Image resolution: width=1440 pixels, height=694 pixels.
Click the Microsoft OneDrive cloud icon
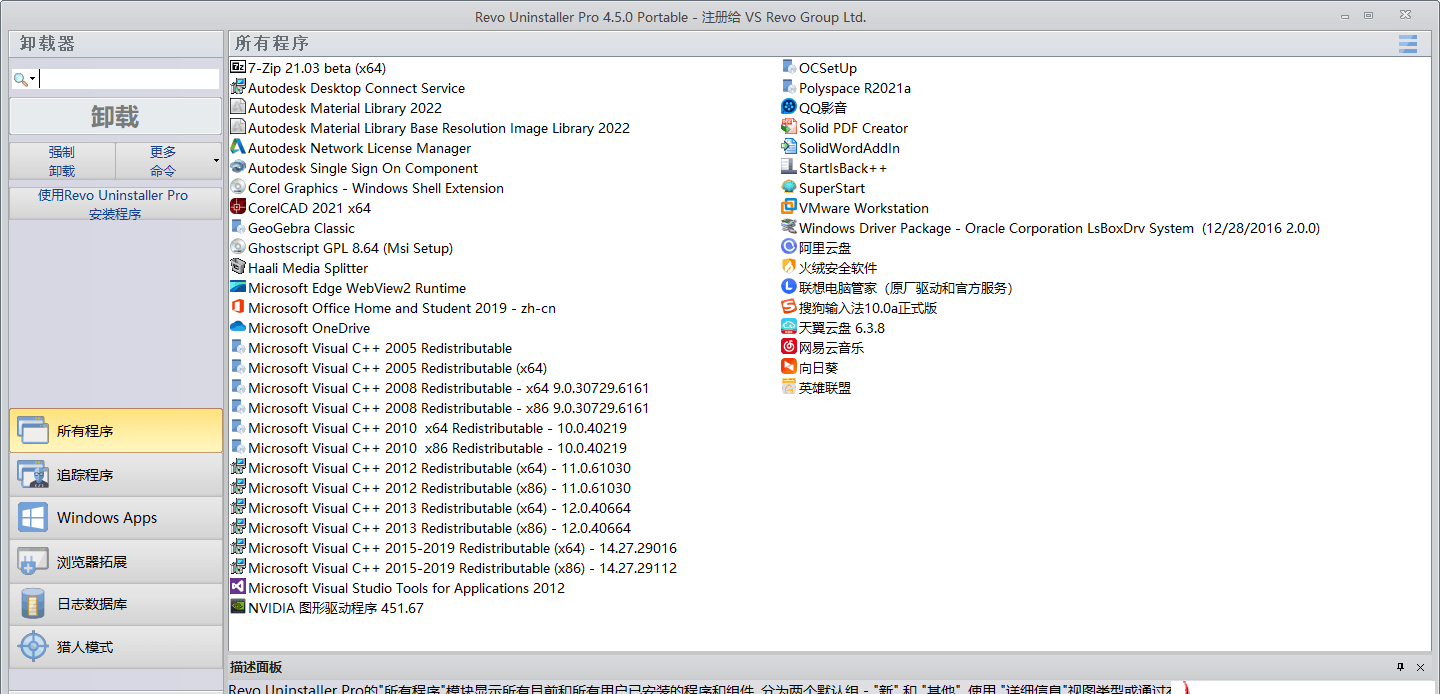click(238, 328)
